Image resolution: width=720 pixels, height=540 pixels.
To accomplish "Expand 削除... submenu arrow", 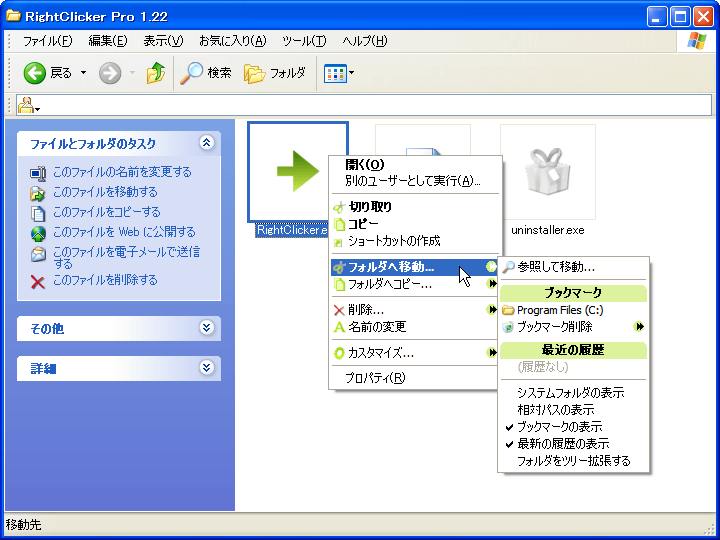I will coord(492,310).
